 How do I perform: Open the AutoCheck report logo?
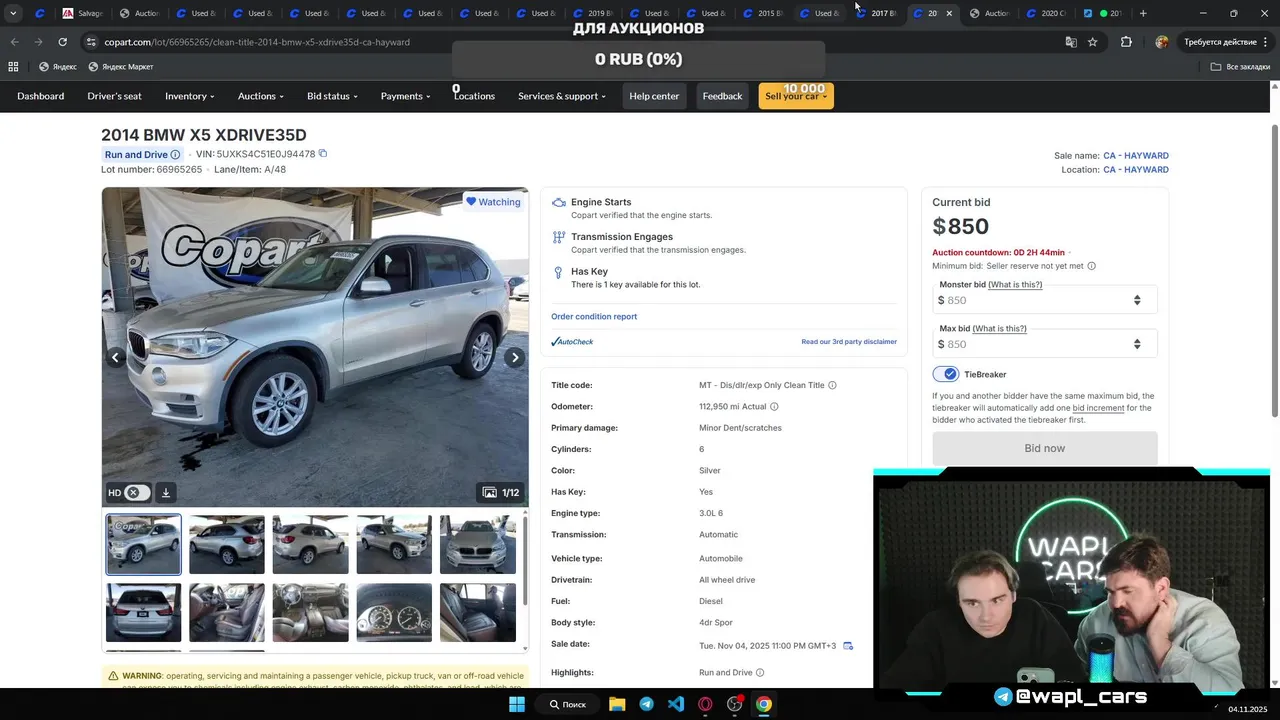coord(572,342)
